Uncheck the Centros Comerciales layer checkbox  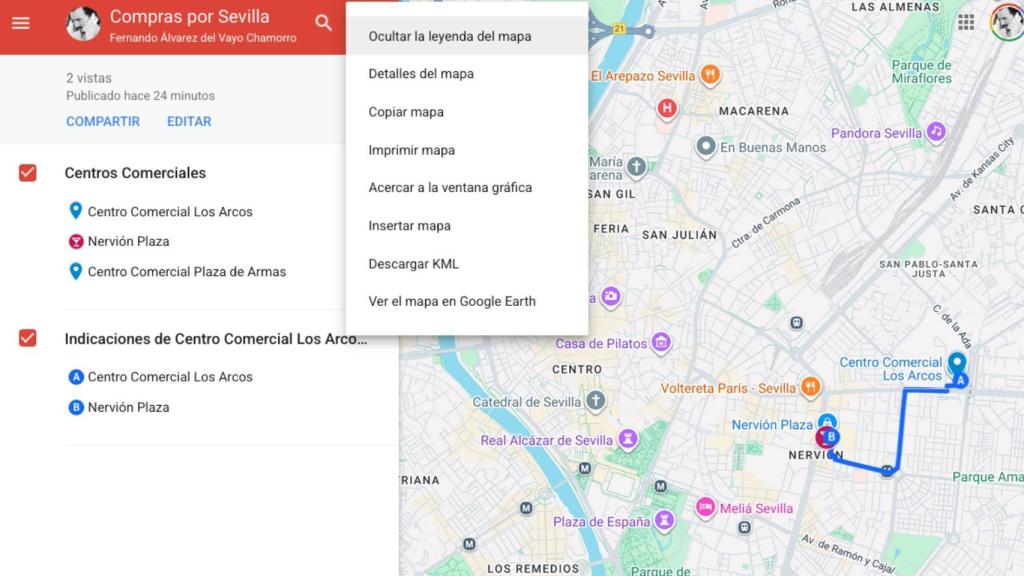click(x=28, y=173)
